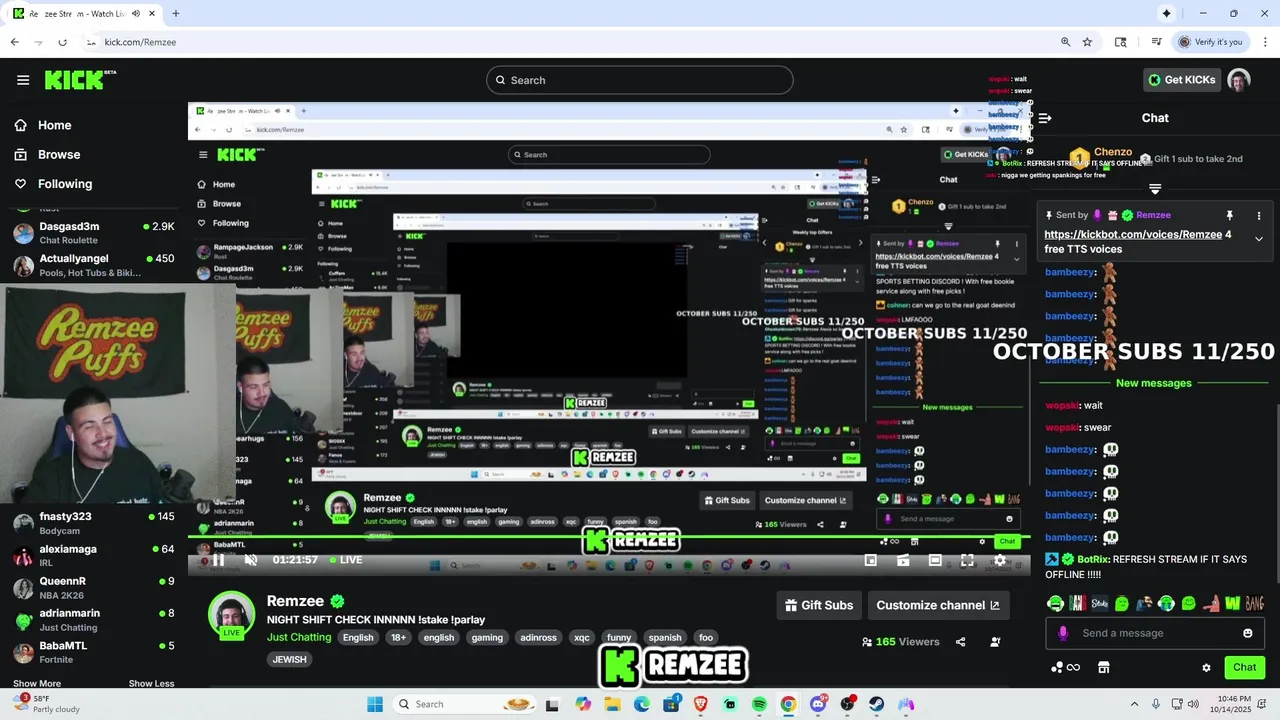The image size is (1280, 720).
Task: Select the adinross tag
Action: (x=538, y=638)
